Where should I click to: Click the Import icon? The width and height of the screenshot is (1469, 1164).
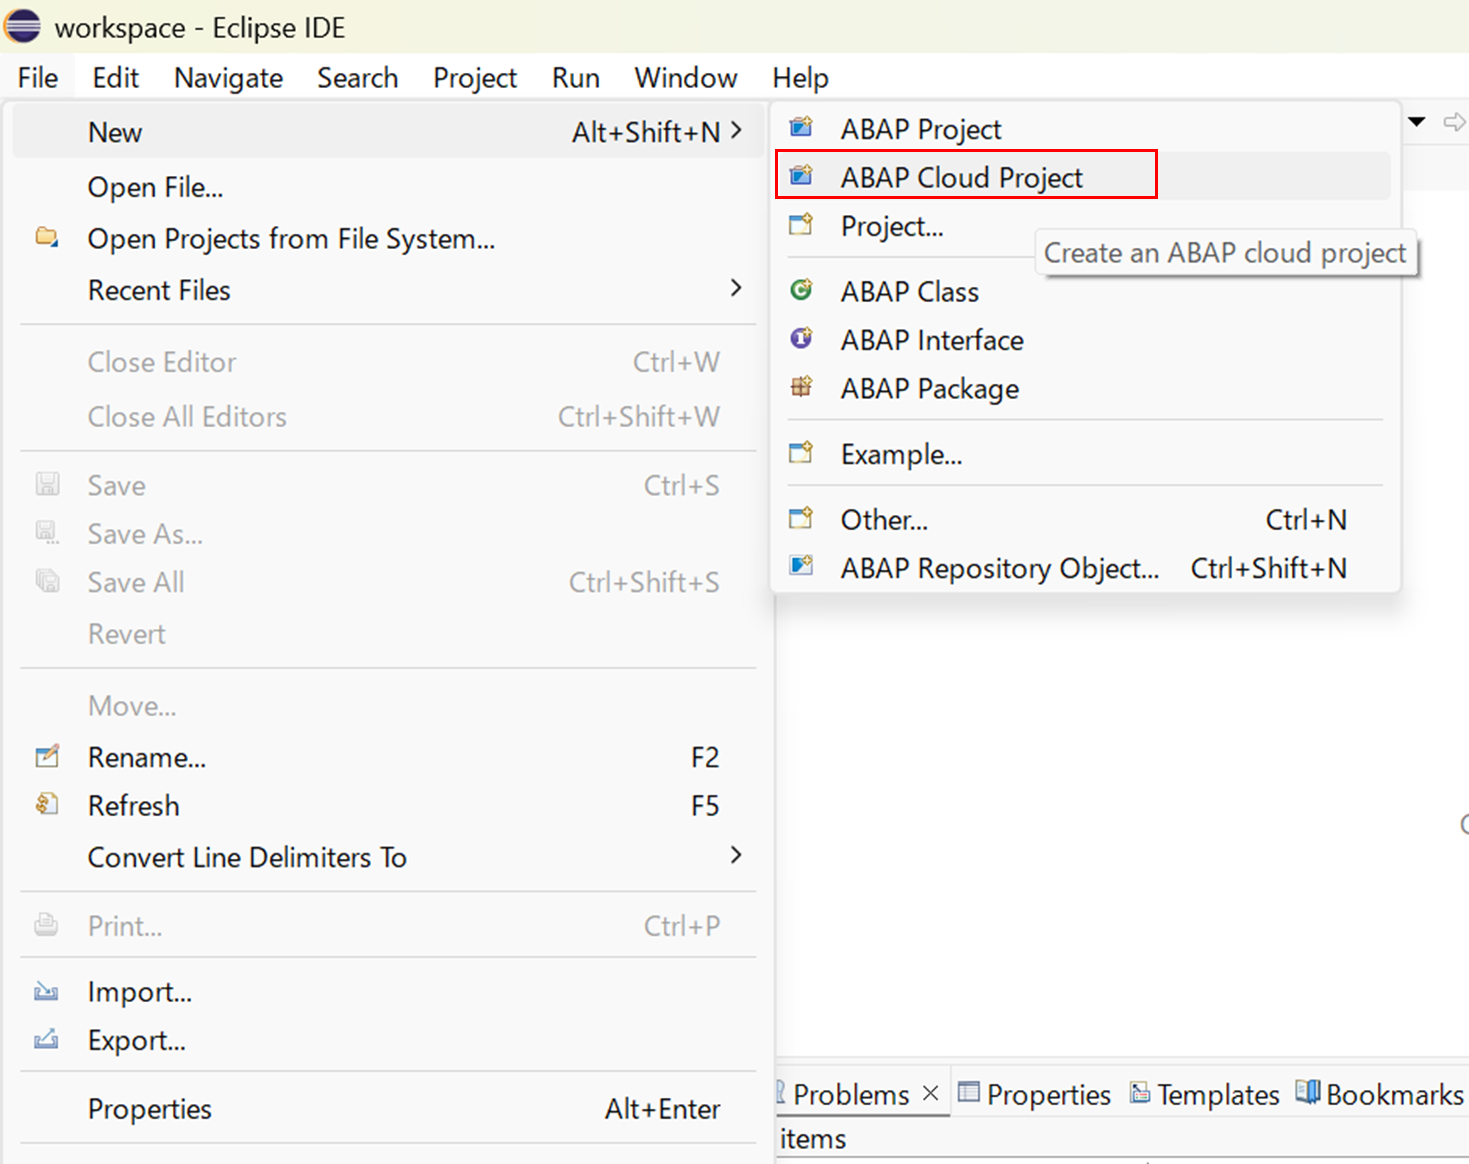tap(47, 990)
